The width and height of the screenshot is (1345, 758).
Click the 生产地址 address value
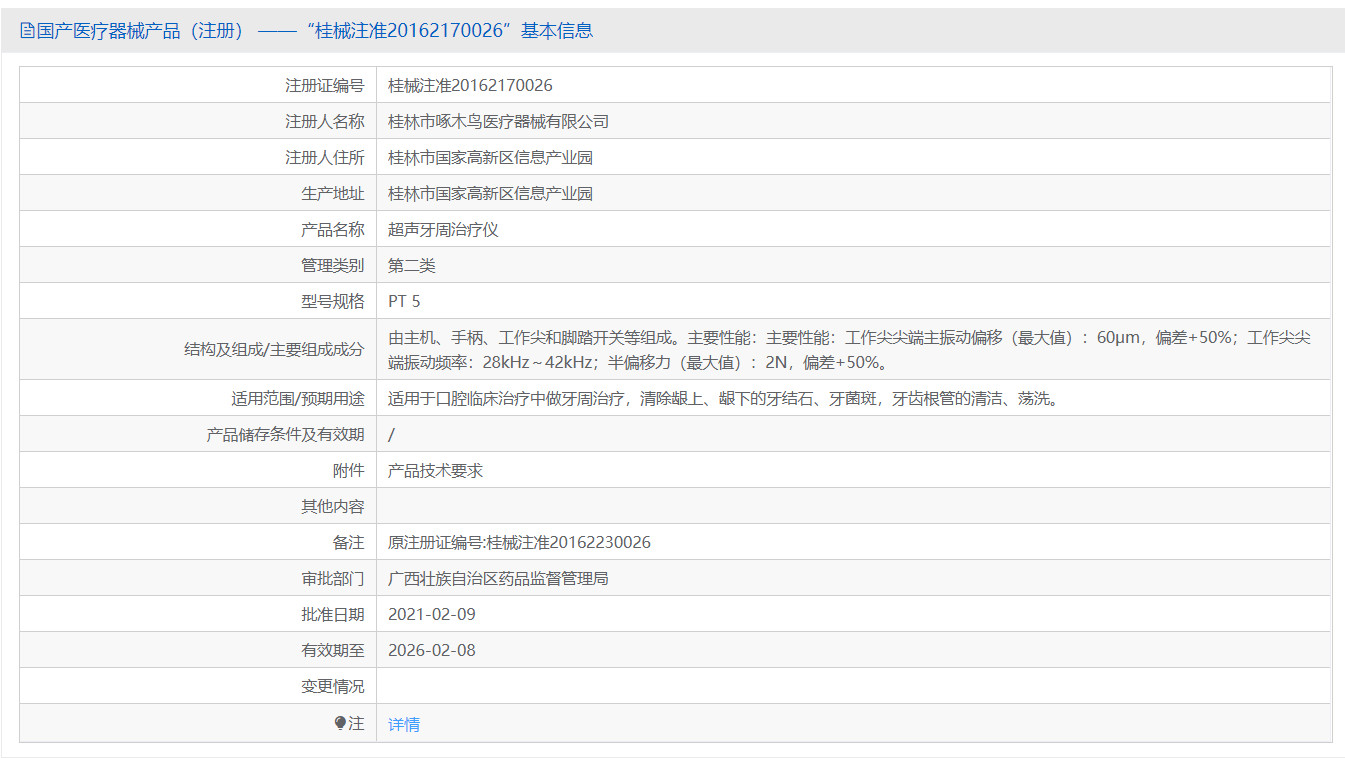(490, 193)
